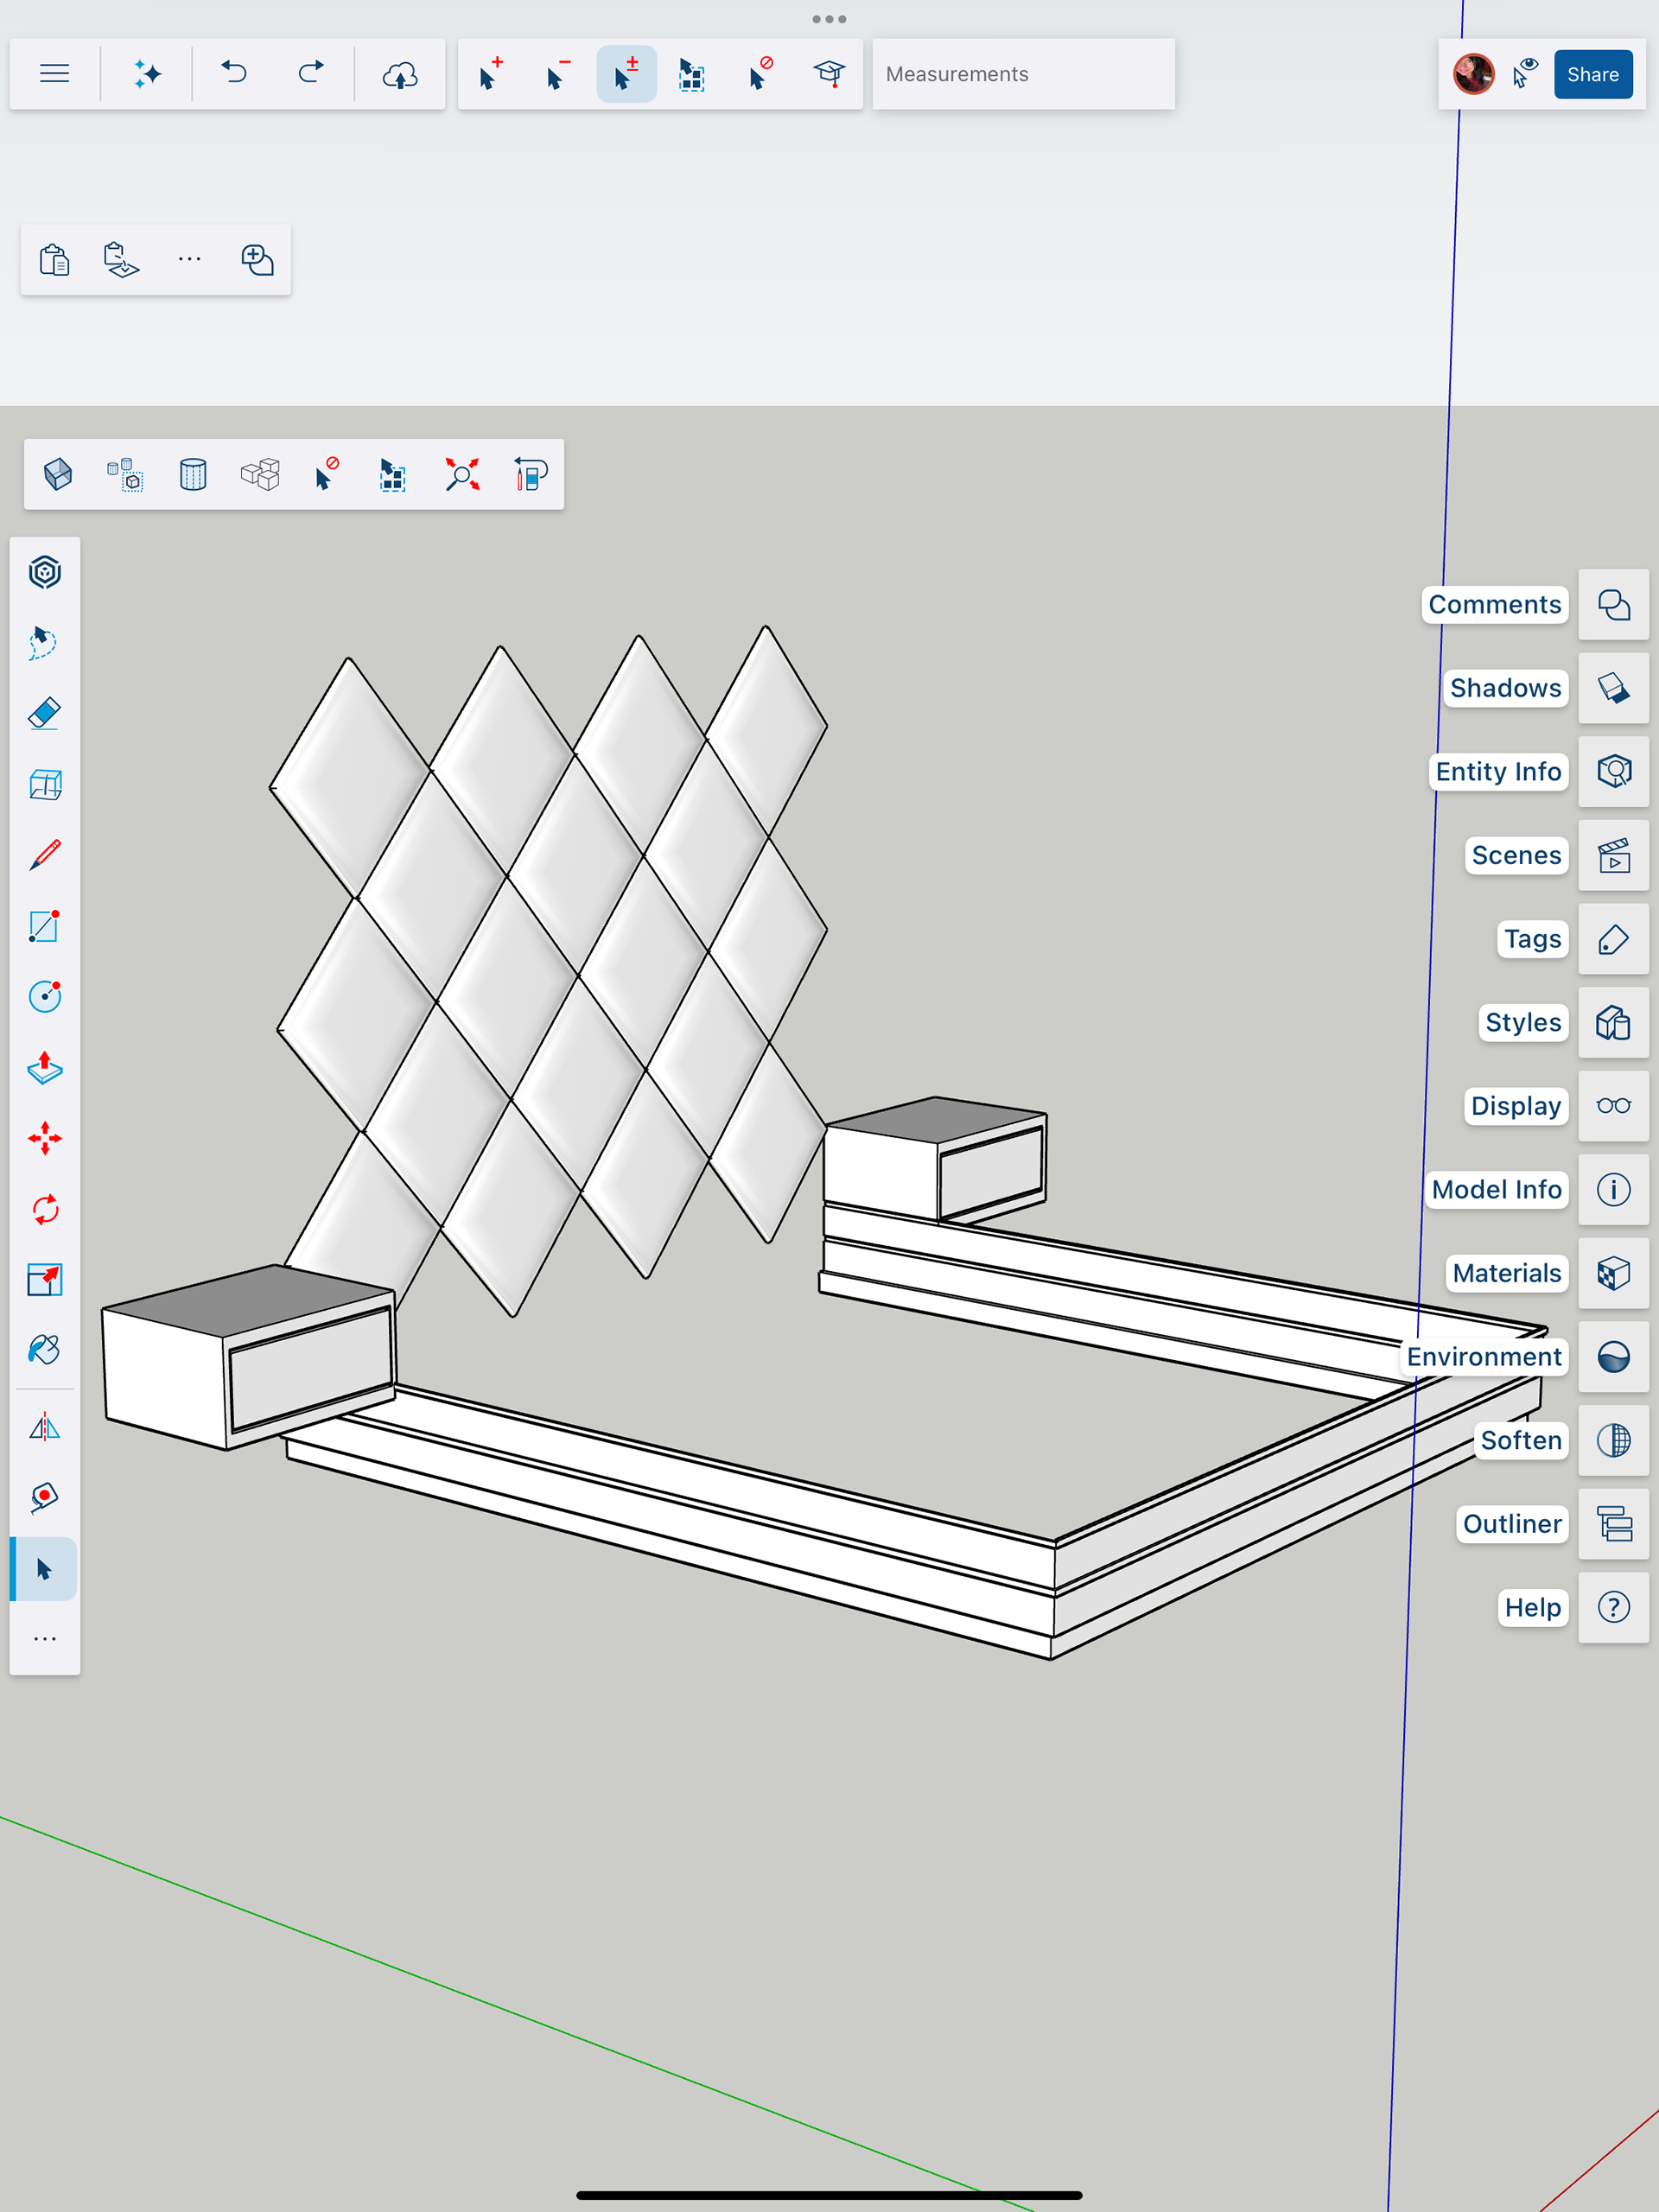Enable add-to-selection mode
The image size is (1659, 2212).
490,74
